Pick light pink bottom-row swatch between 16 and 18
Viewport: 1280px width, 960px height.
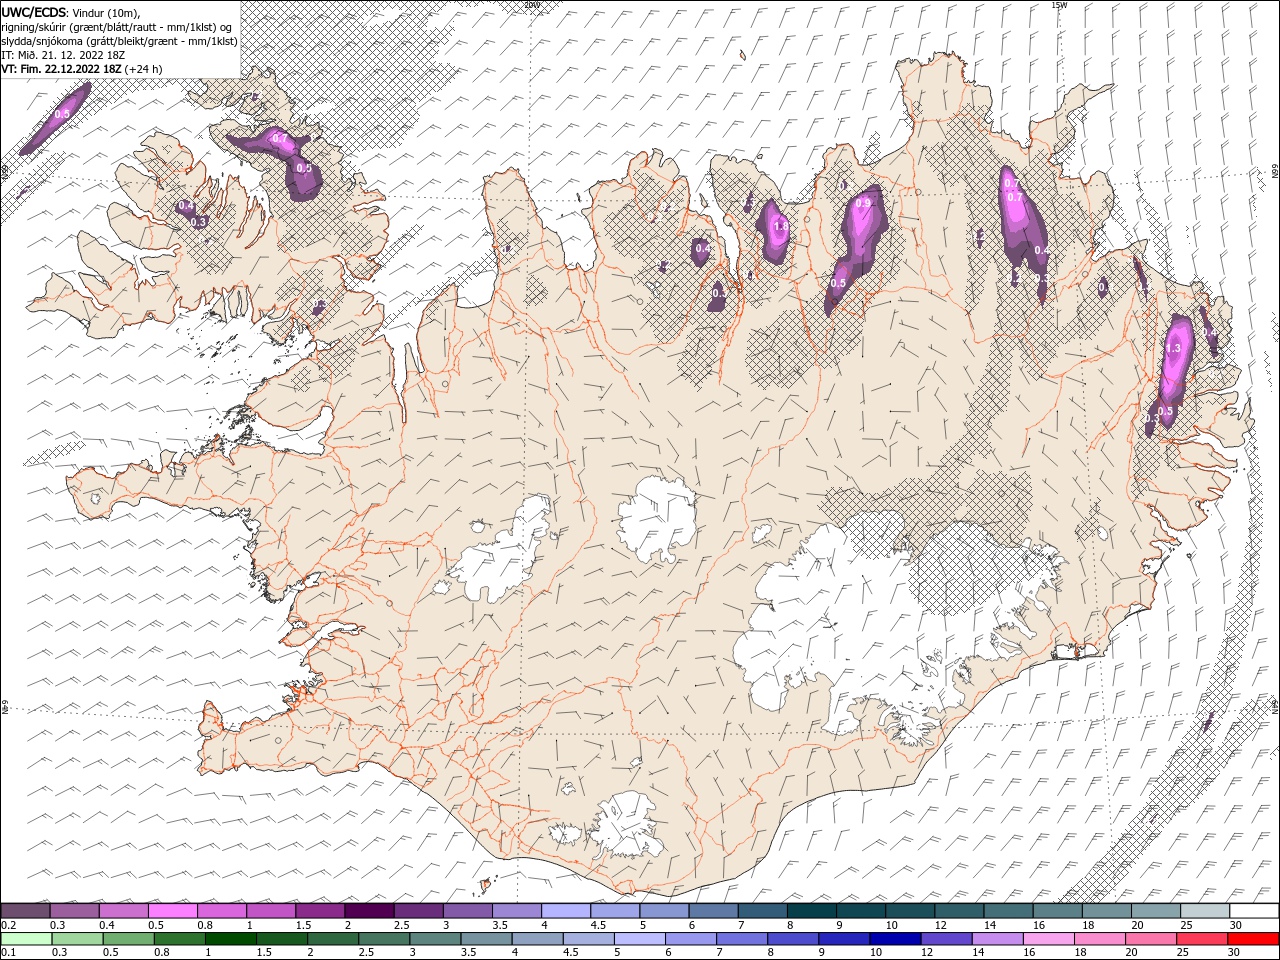1048,939
